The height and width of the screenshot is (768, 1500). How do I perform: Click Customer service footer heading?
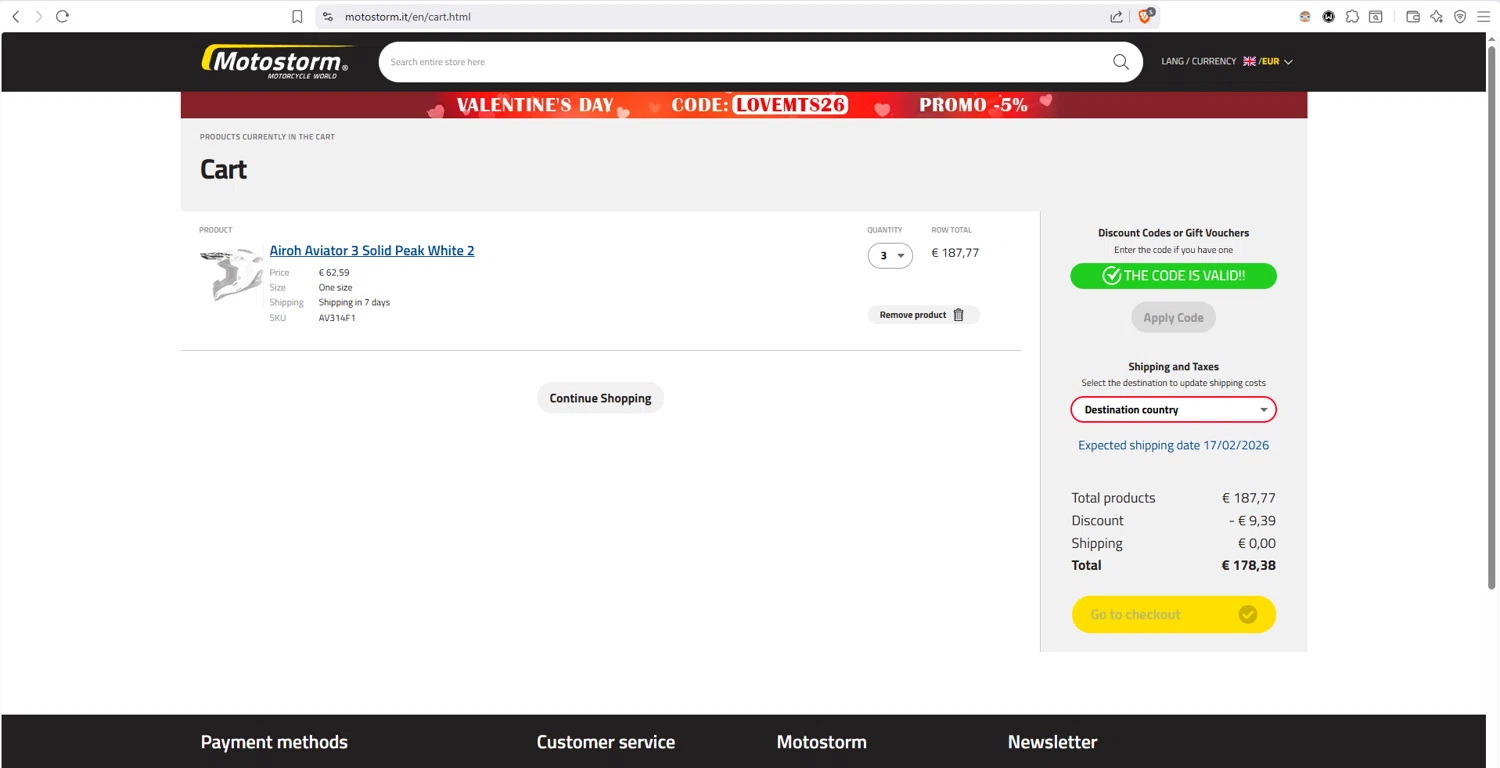pyautogui.click(x=606, y=742)
